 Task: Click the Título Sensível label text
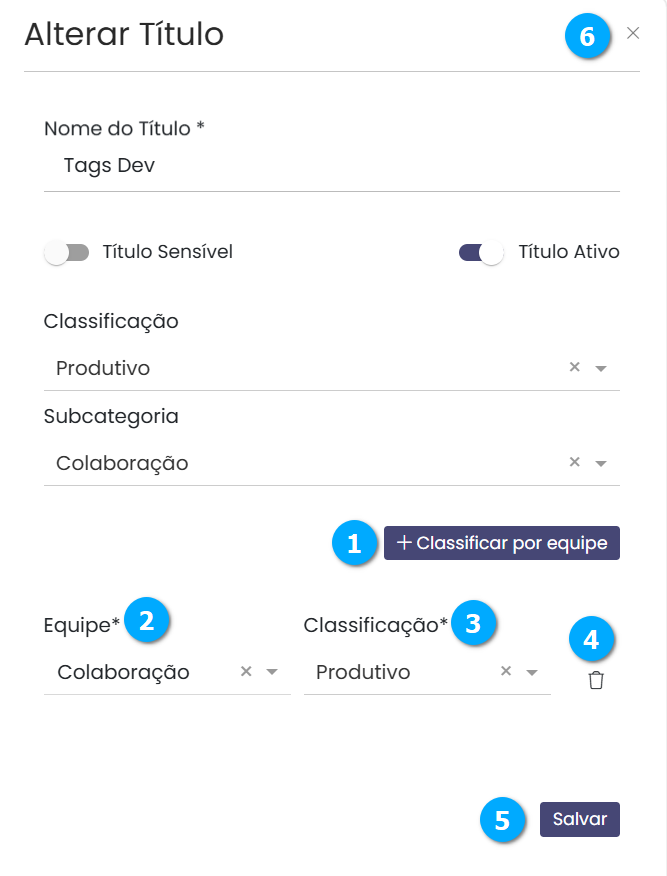coord(168,252)
